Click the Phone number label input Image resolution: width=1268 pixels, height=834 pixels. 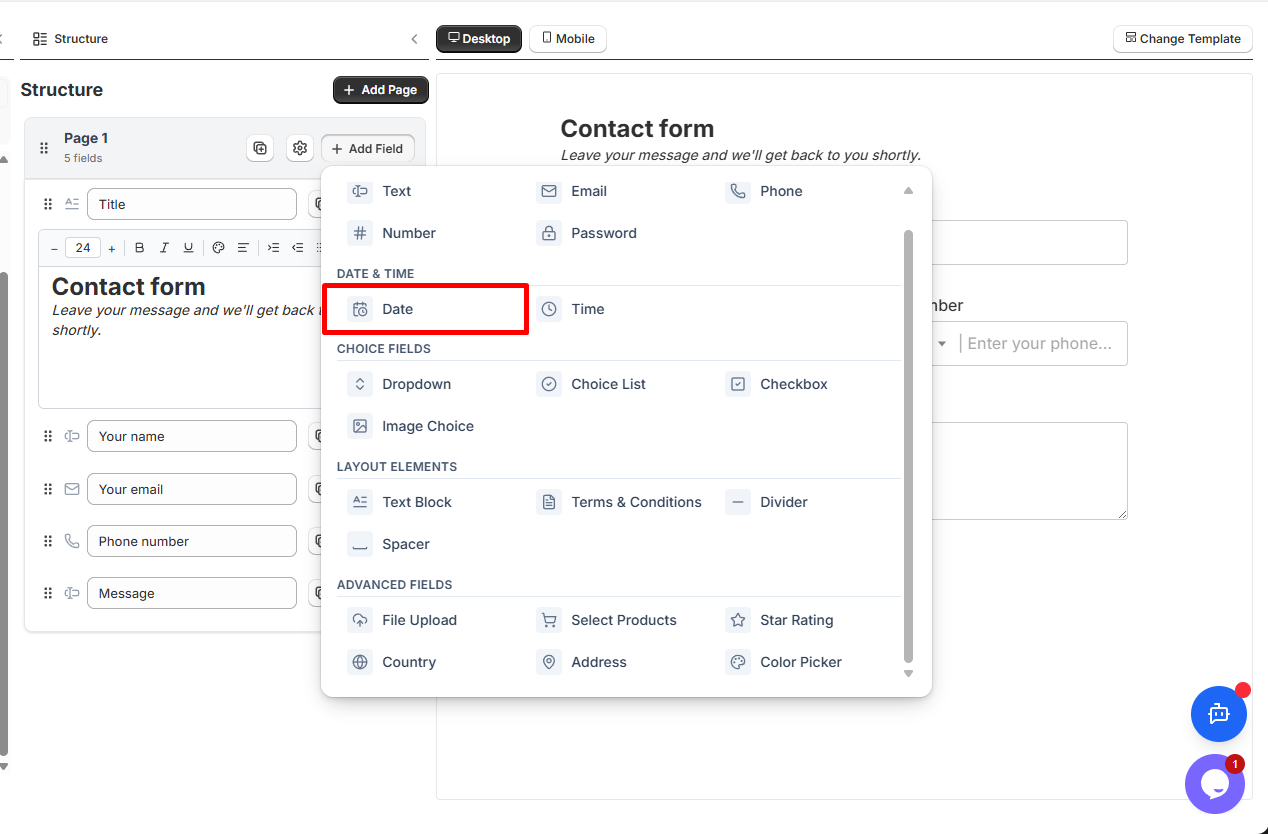point(192,541)
